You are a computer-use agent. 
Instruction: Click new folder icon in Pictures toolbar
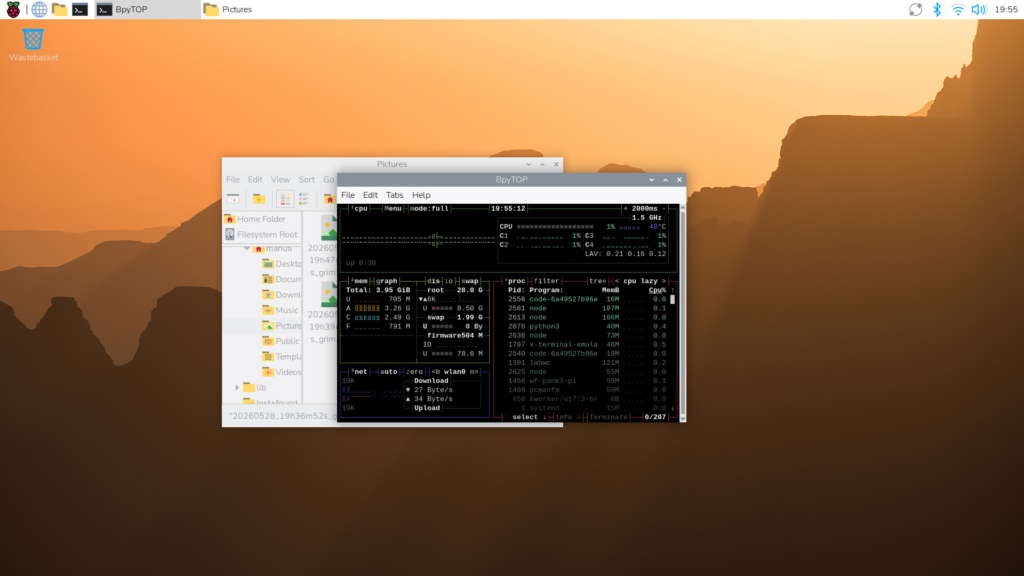coord(259,199)
